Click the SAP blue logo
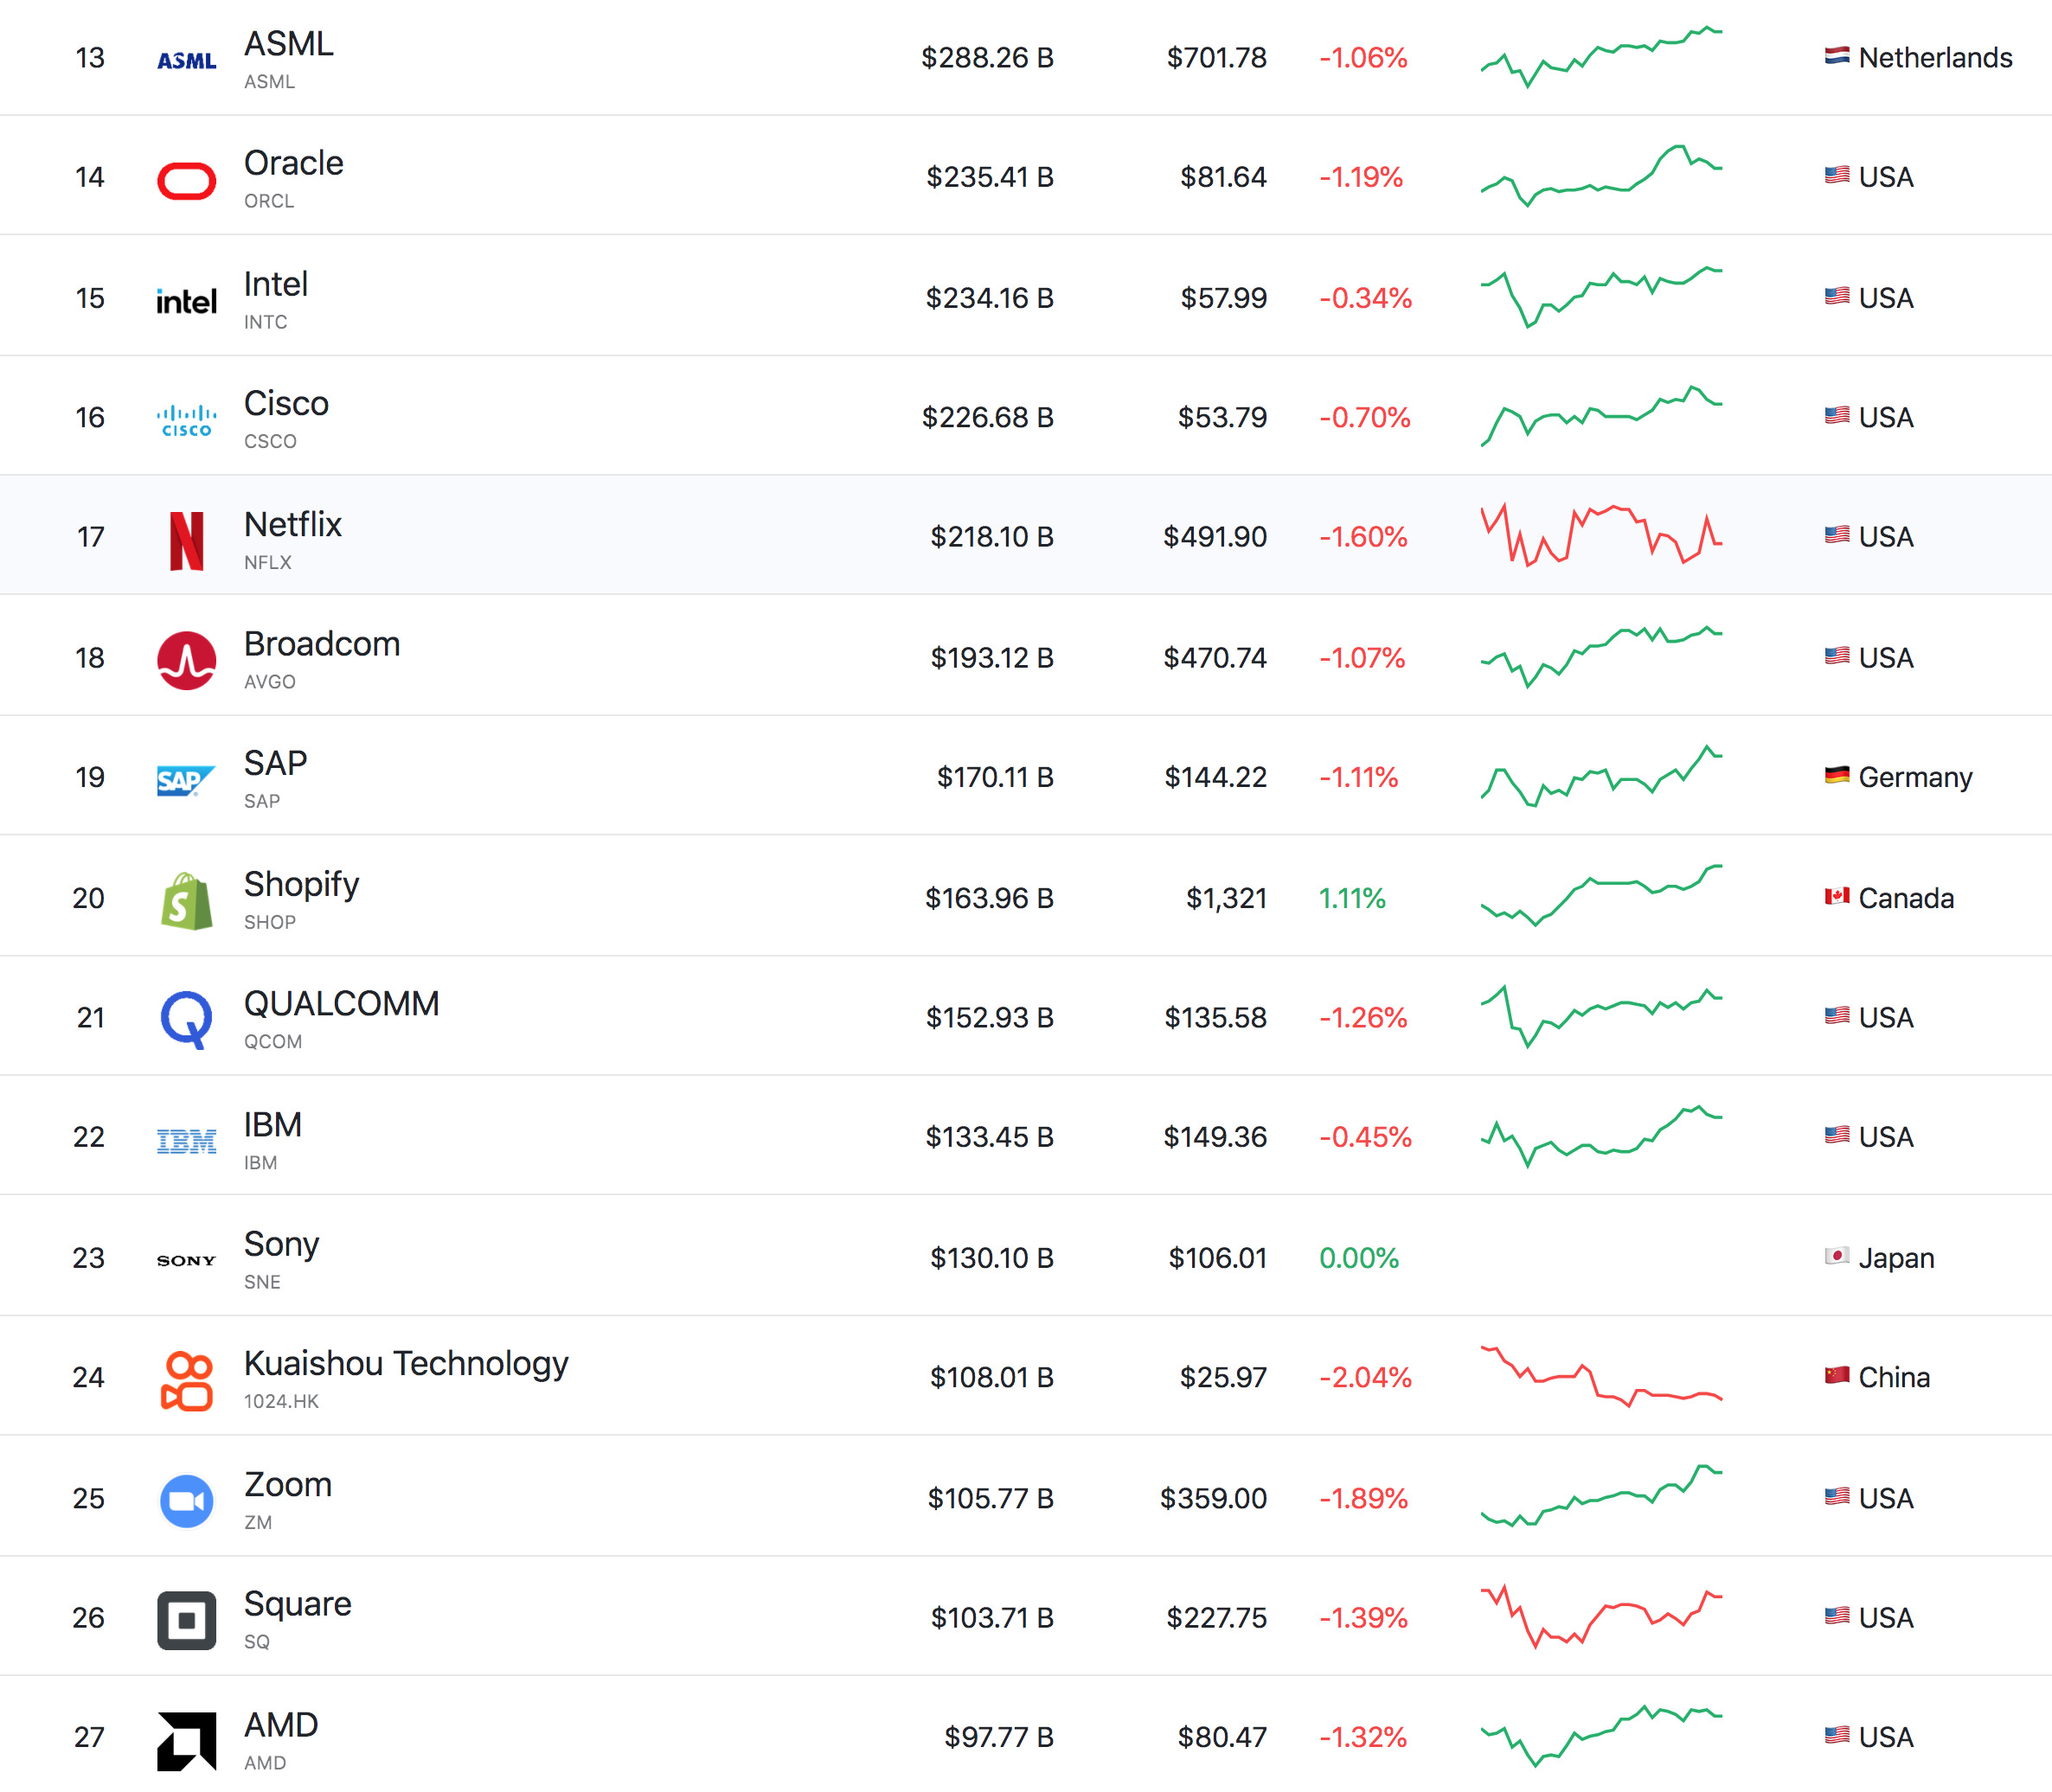Image resolution: width=2052 pixels, height=1792 pixels. [187, 781]
